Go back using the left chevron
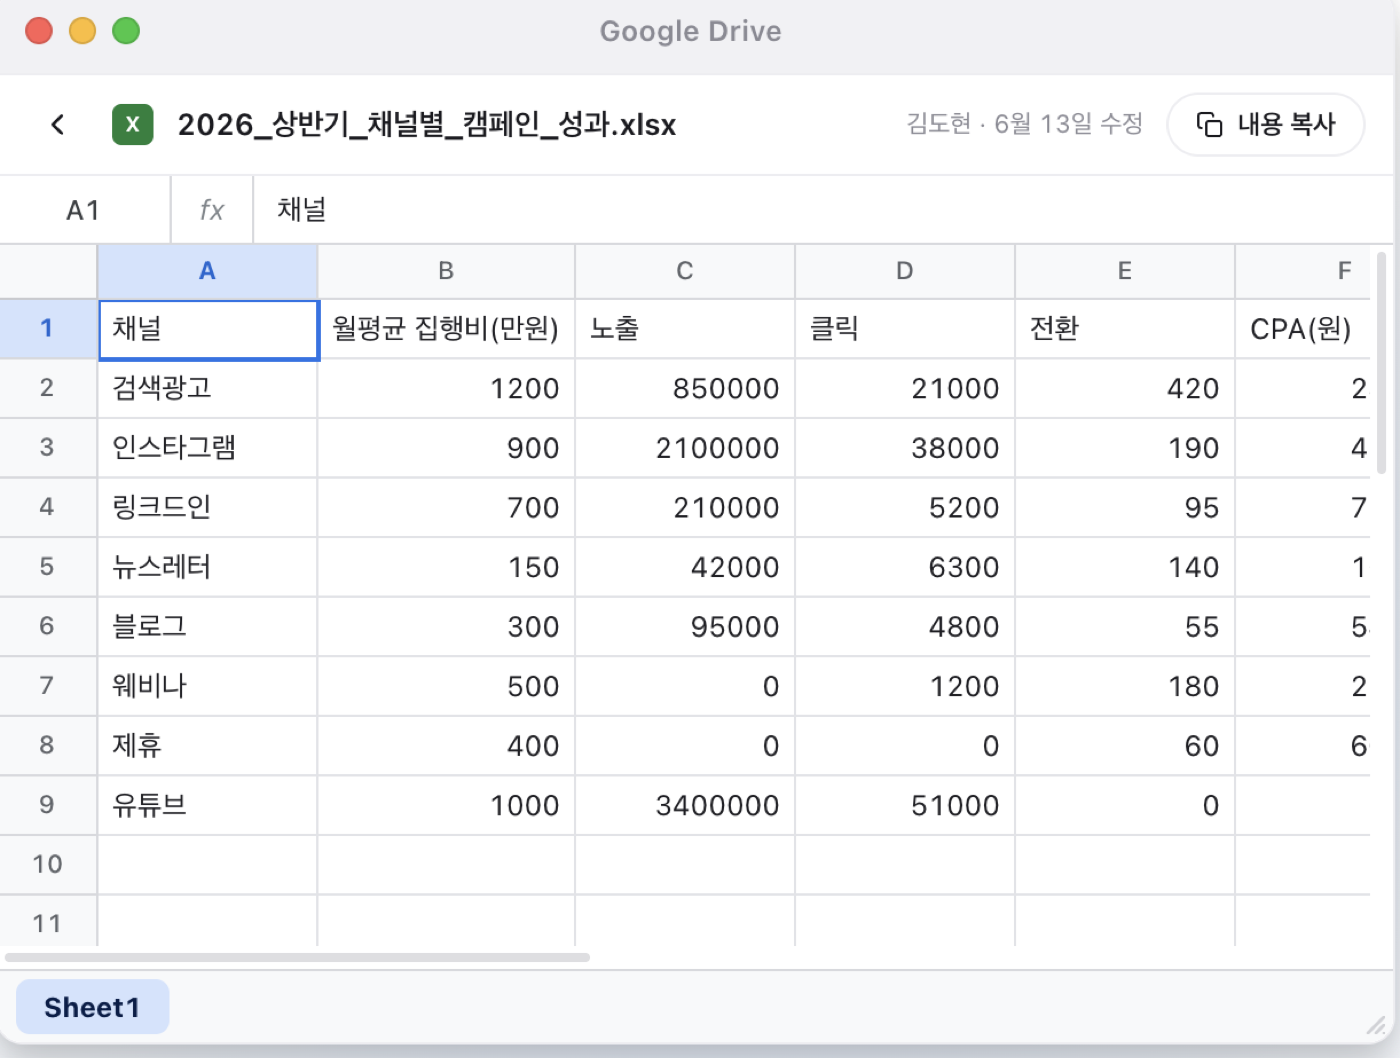The image size is (1400, 1058). [x=58, y=124]
